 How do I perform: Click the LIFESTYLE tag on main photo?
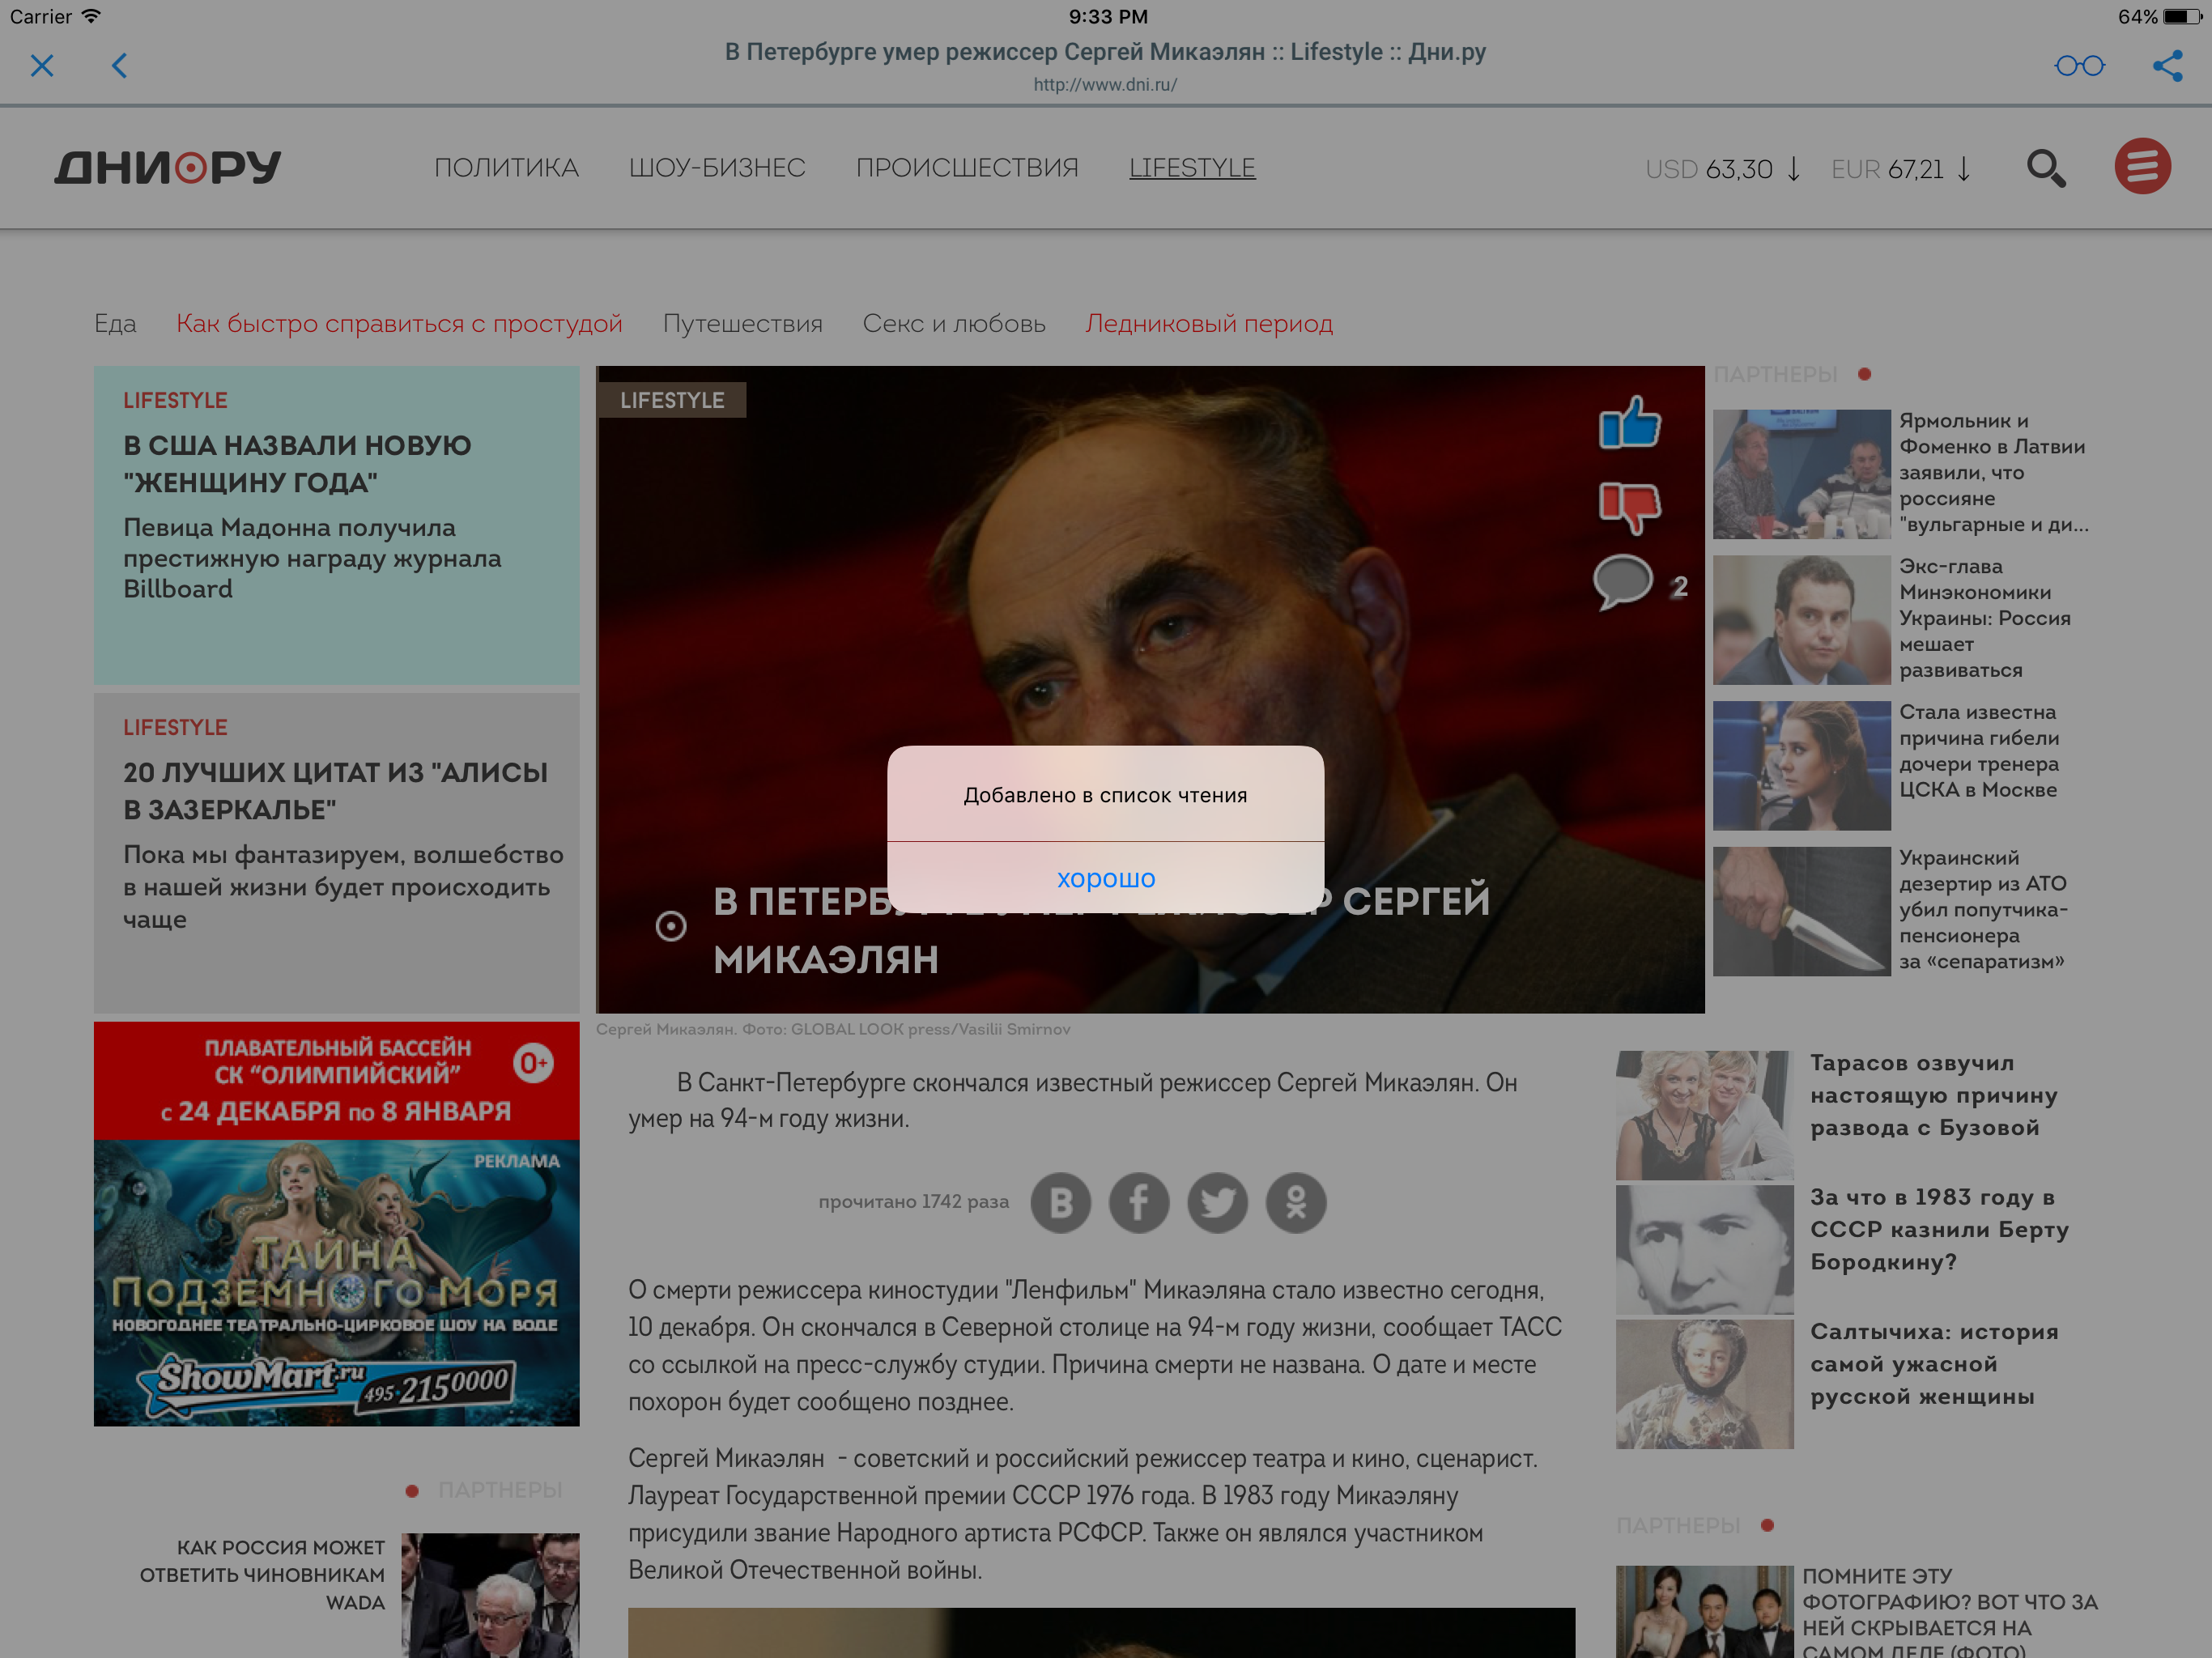(672, 400)
